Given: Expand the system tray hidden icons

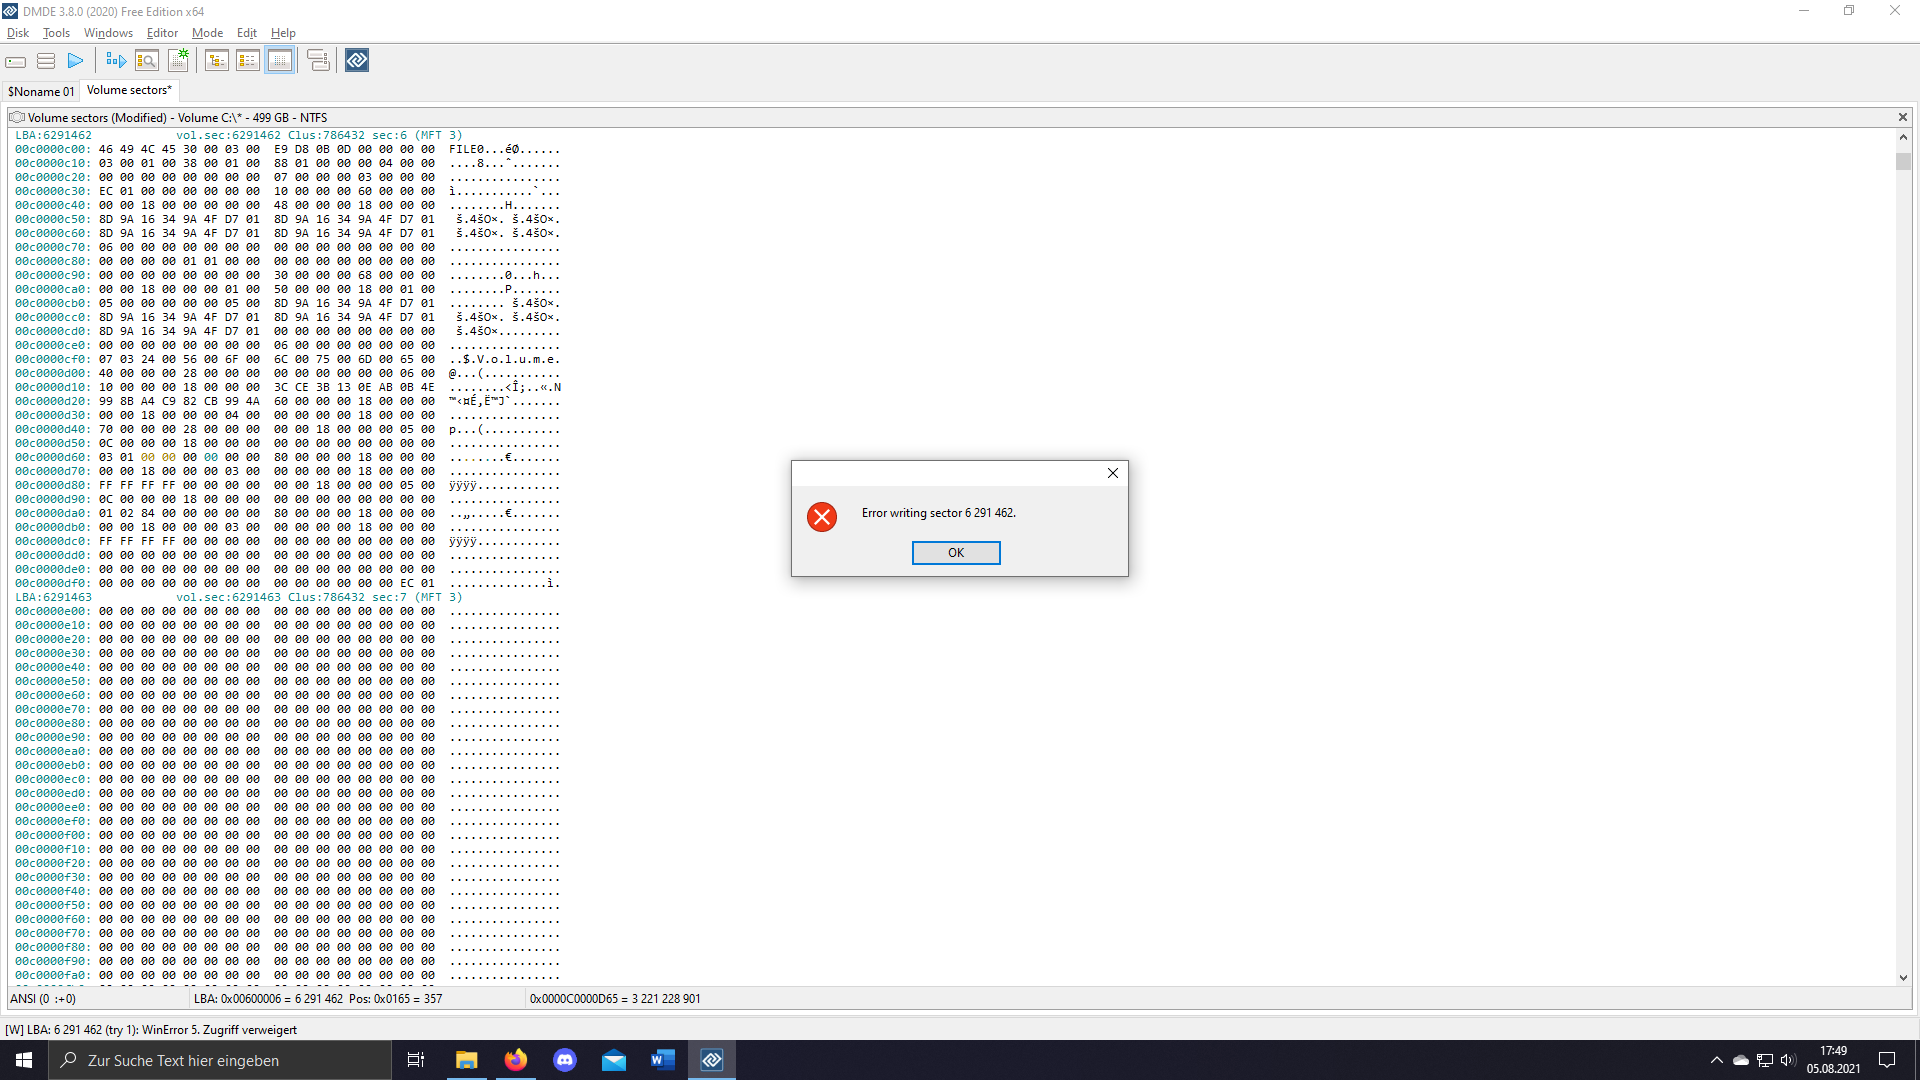Looking at the screenshot, I should pos(1717,1060).
